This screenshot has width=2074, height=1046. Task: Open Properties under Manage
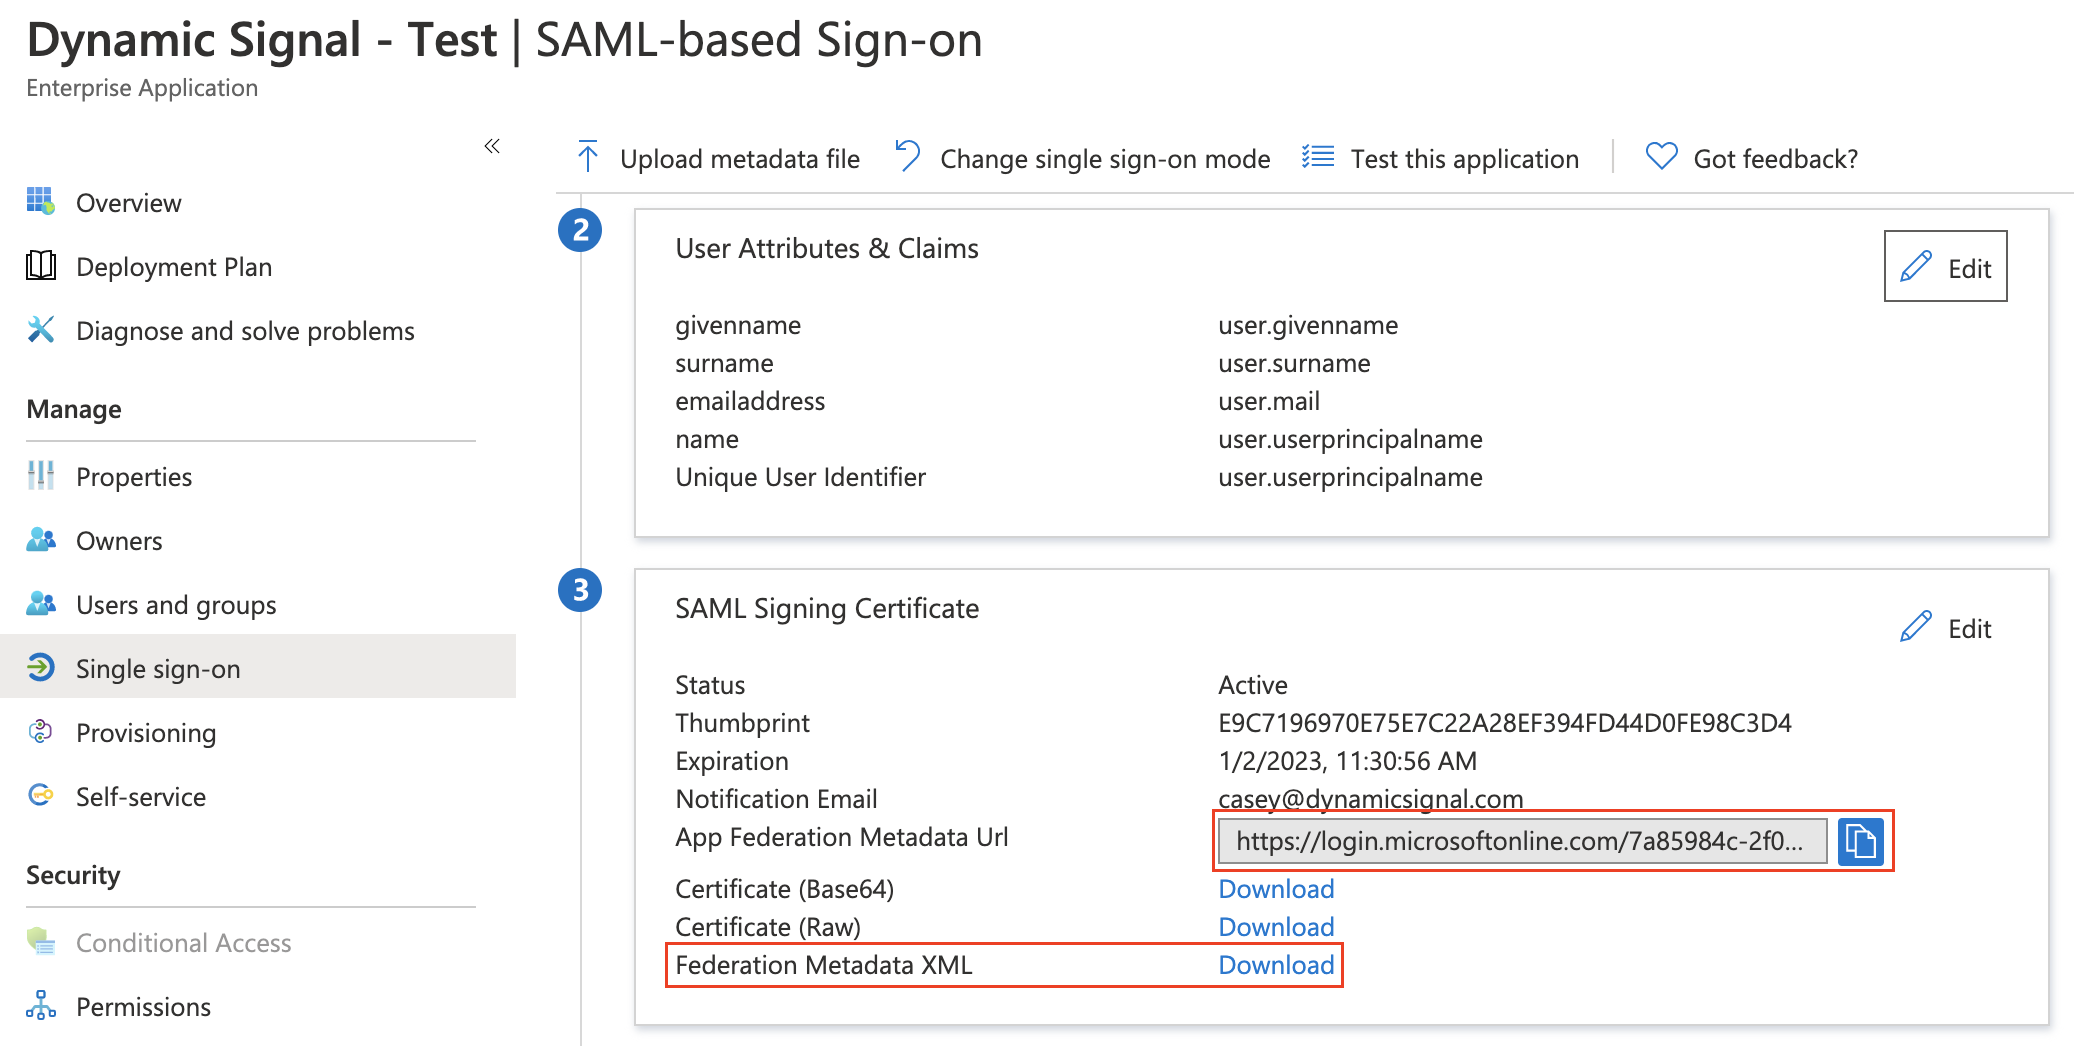134,477
